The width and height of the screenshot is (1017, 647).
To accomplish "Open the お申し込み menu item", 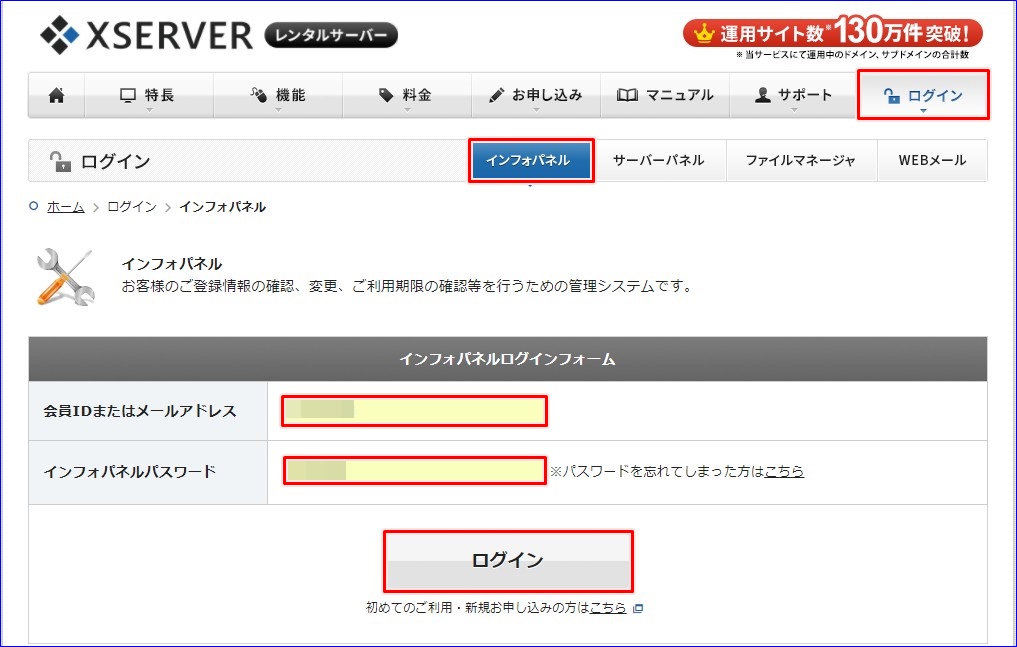I will 536,95.
